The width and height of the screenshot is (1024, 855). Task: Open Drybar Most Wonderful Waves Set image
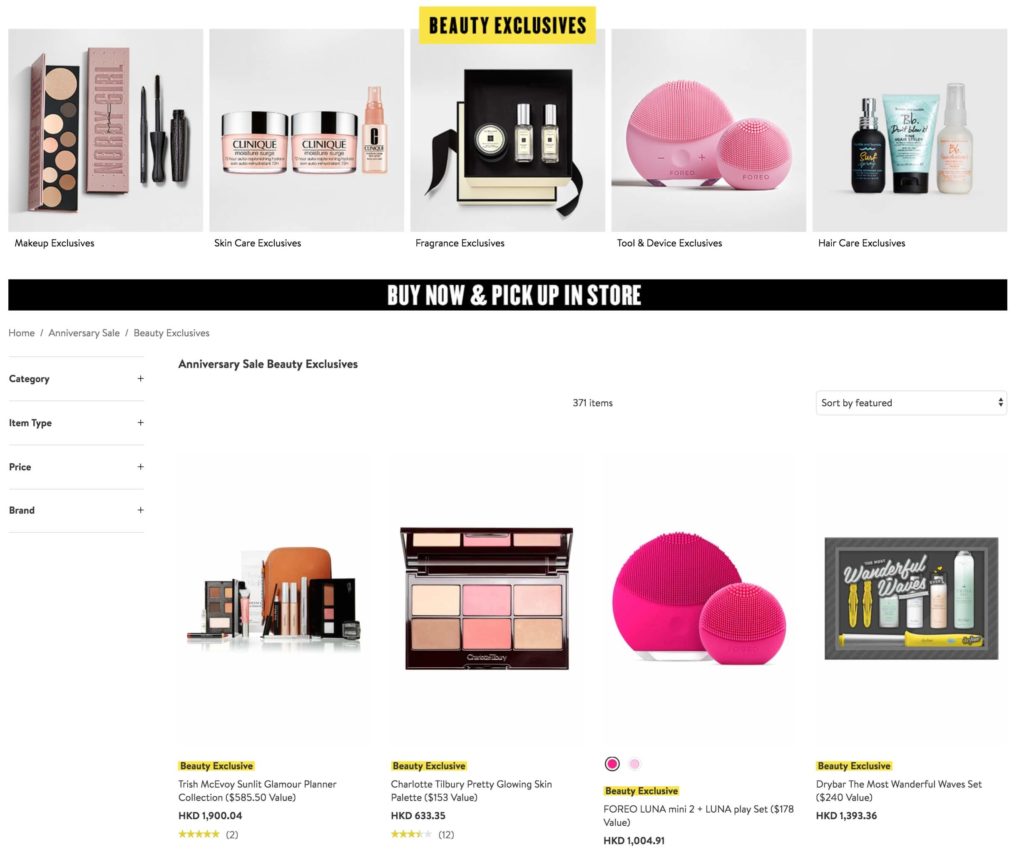pos(912,598)
